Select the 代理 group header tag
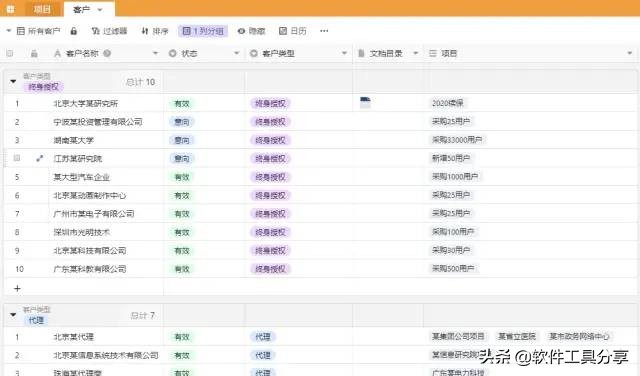 36,320
